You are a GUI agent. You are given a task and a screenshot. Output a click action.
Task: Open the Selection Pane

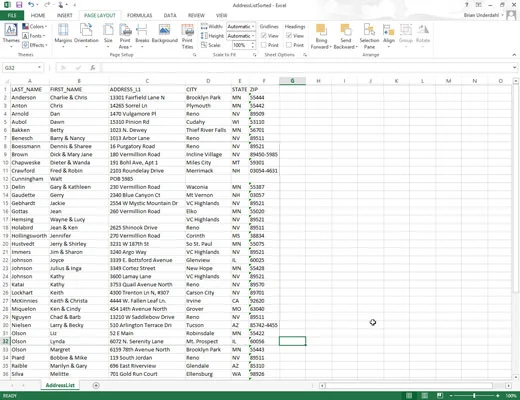click(369, 36)
